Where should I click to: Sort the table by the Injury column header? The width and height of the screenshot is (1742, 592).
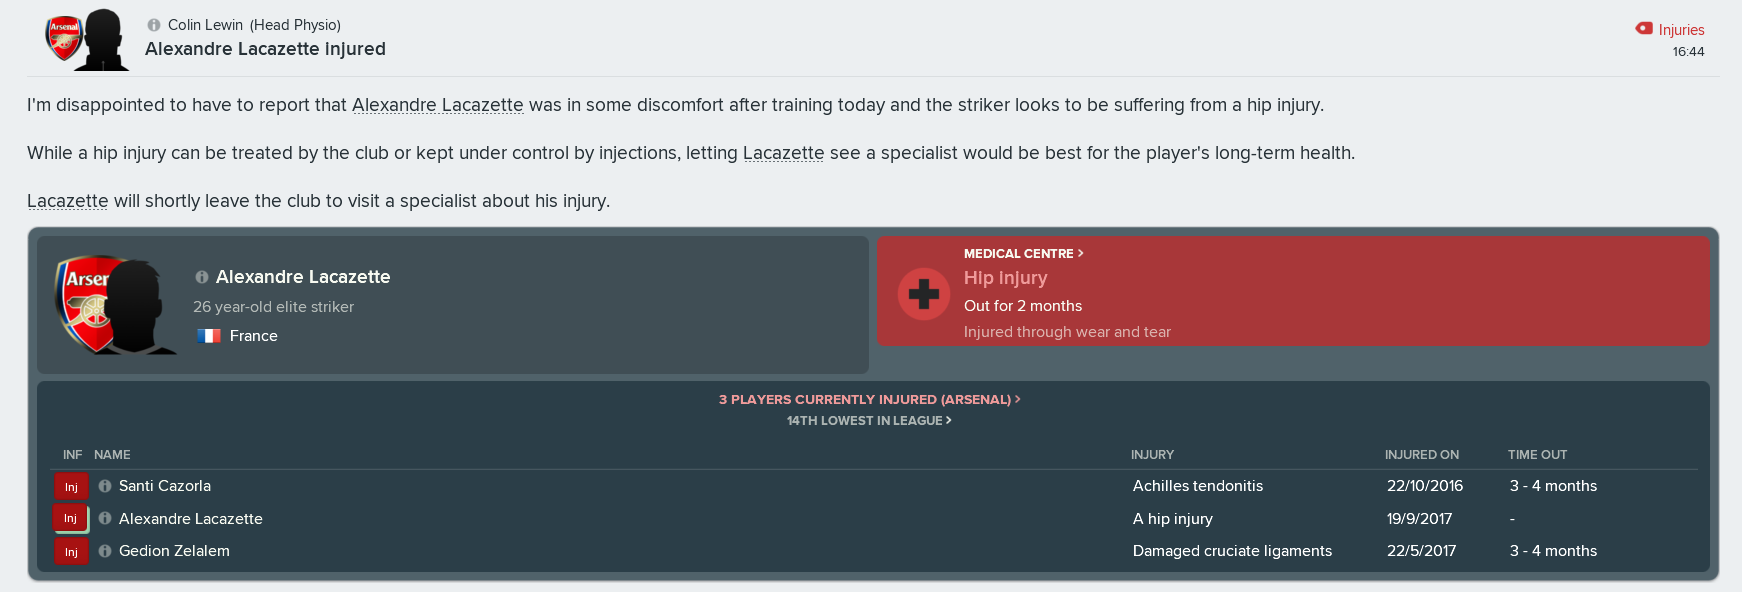click(1152, 455)
